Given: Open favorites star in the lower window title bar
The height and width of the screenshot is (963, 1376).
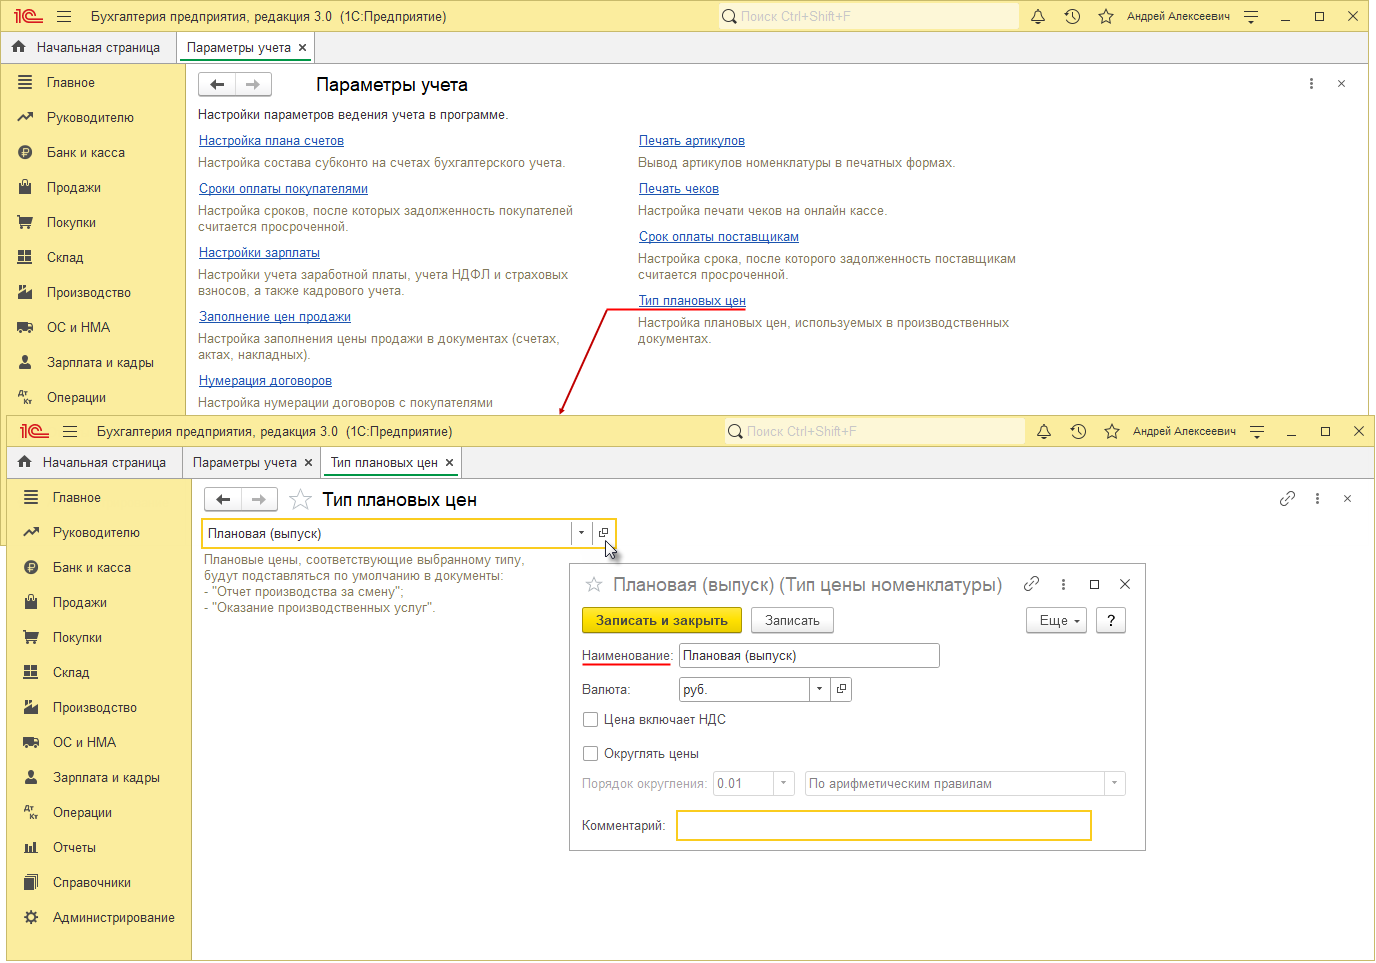Looking at the screenshot, I should [x=1112, y=431].
